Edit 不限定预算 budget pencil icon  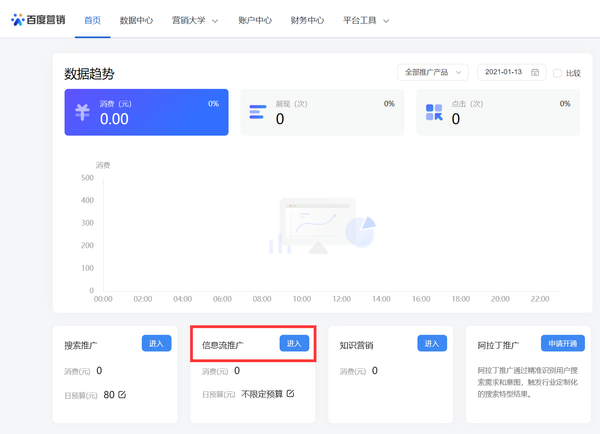pos(290,393)
